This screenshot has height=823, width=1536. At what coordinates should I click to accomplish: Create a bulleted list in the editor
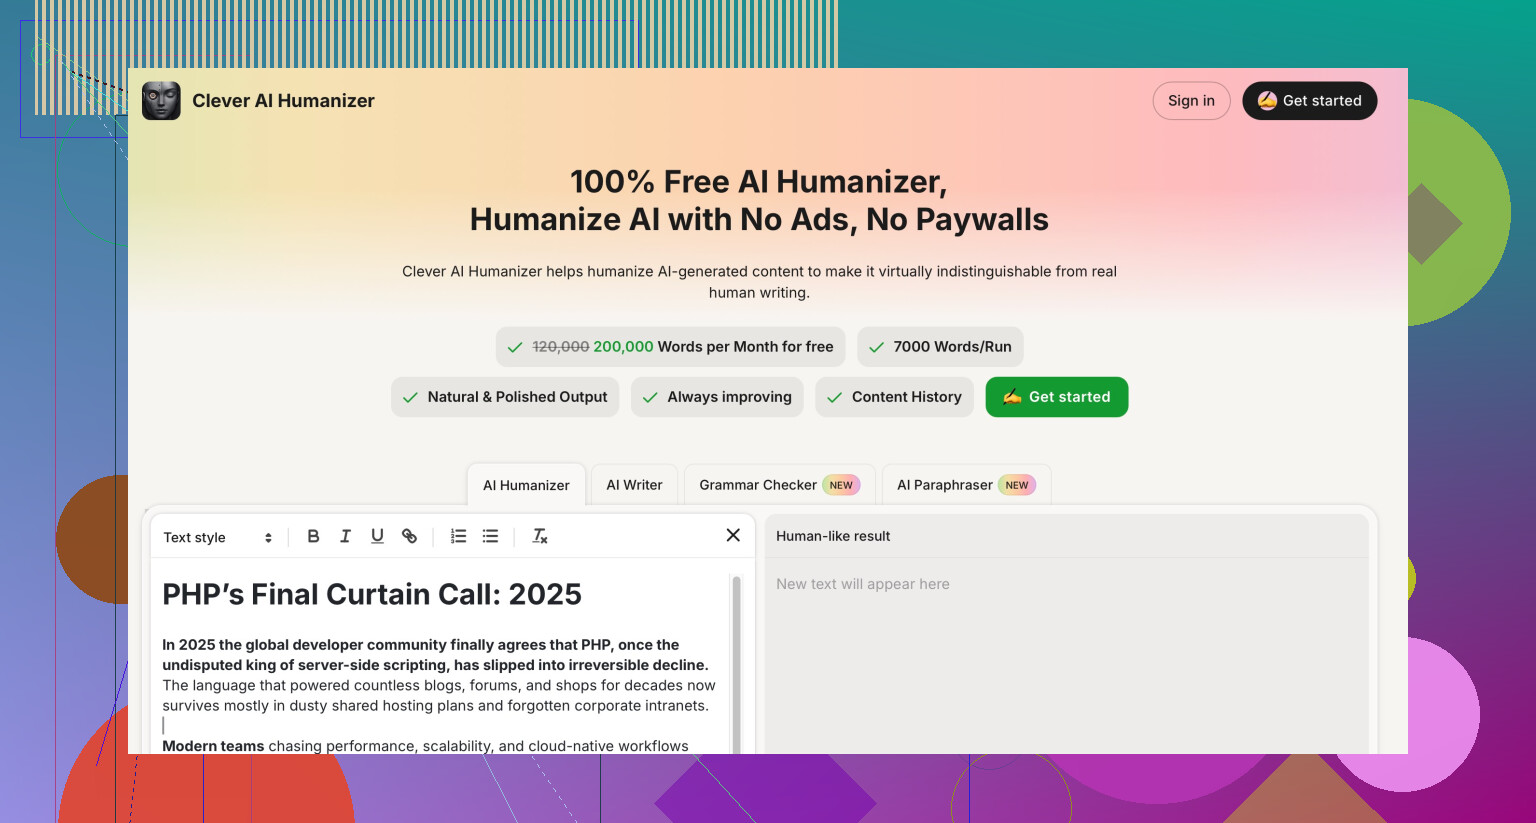[x=490, y=537]
